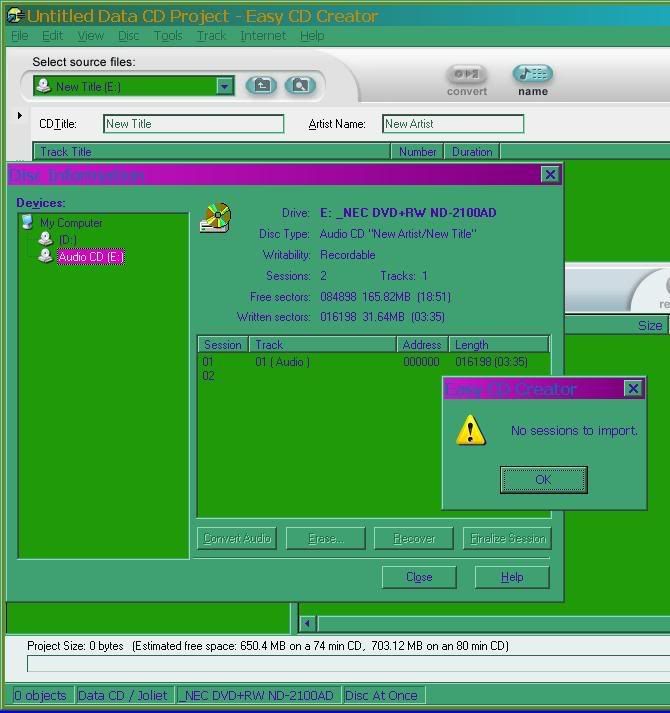Open the Edit menu
Image resolution: width=670 pixels, height=713 pixels.
(52, 35)
